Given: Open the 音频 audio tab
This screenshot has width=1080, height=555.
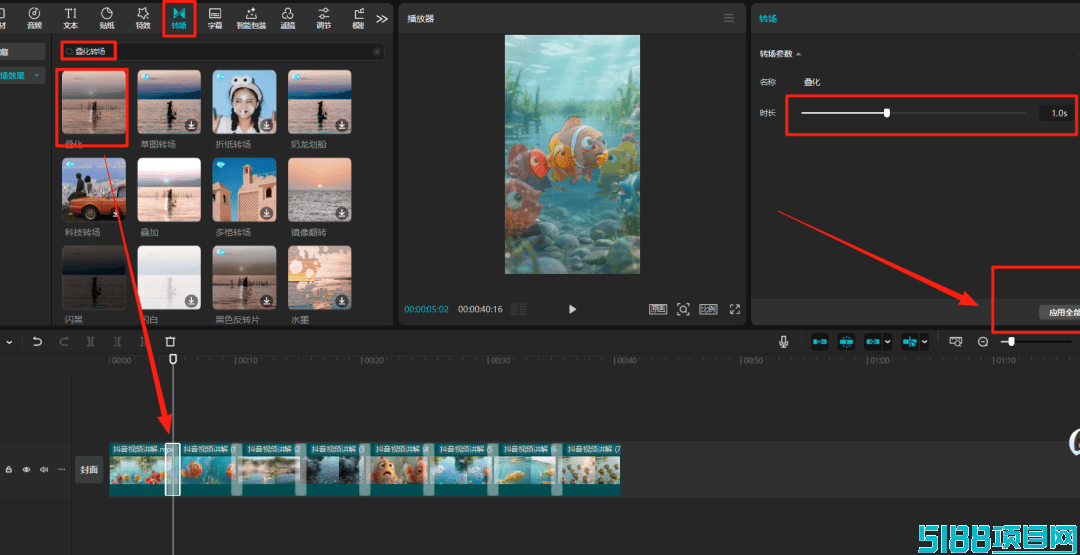Looking at the screenshot, I should pyautogui.click(x=34, y=19).
